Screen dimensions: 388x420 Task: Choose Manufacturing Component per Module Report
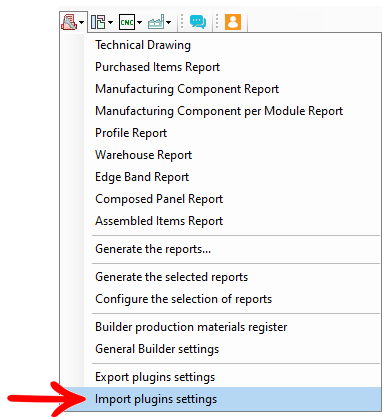(x=219, y=111)
